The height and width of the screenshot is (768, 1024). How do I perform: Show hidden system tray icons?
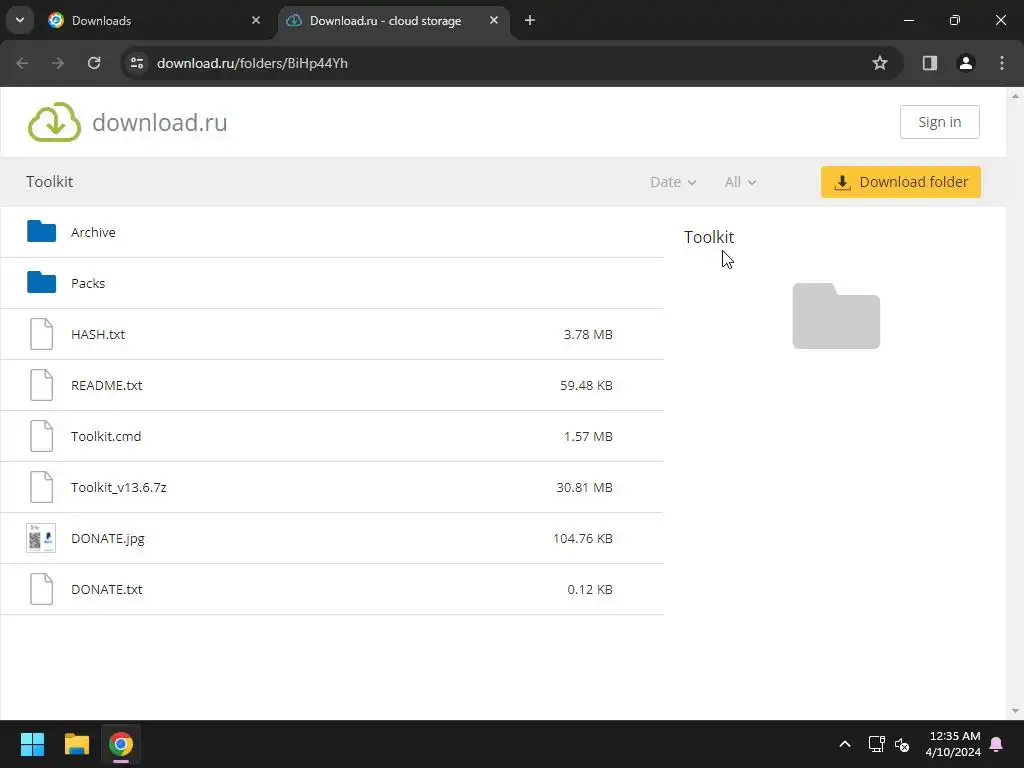click(x=844, y=744)
